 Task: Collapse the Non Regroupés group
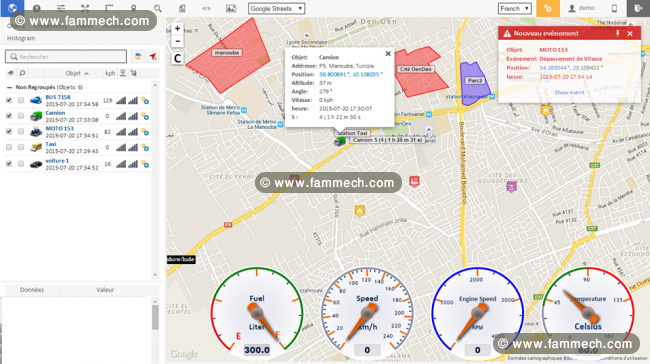coord(9,87)
